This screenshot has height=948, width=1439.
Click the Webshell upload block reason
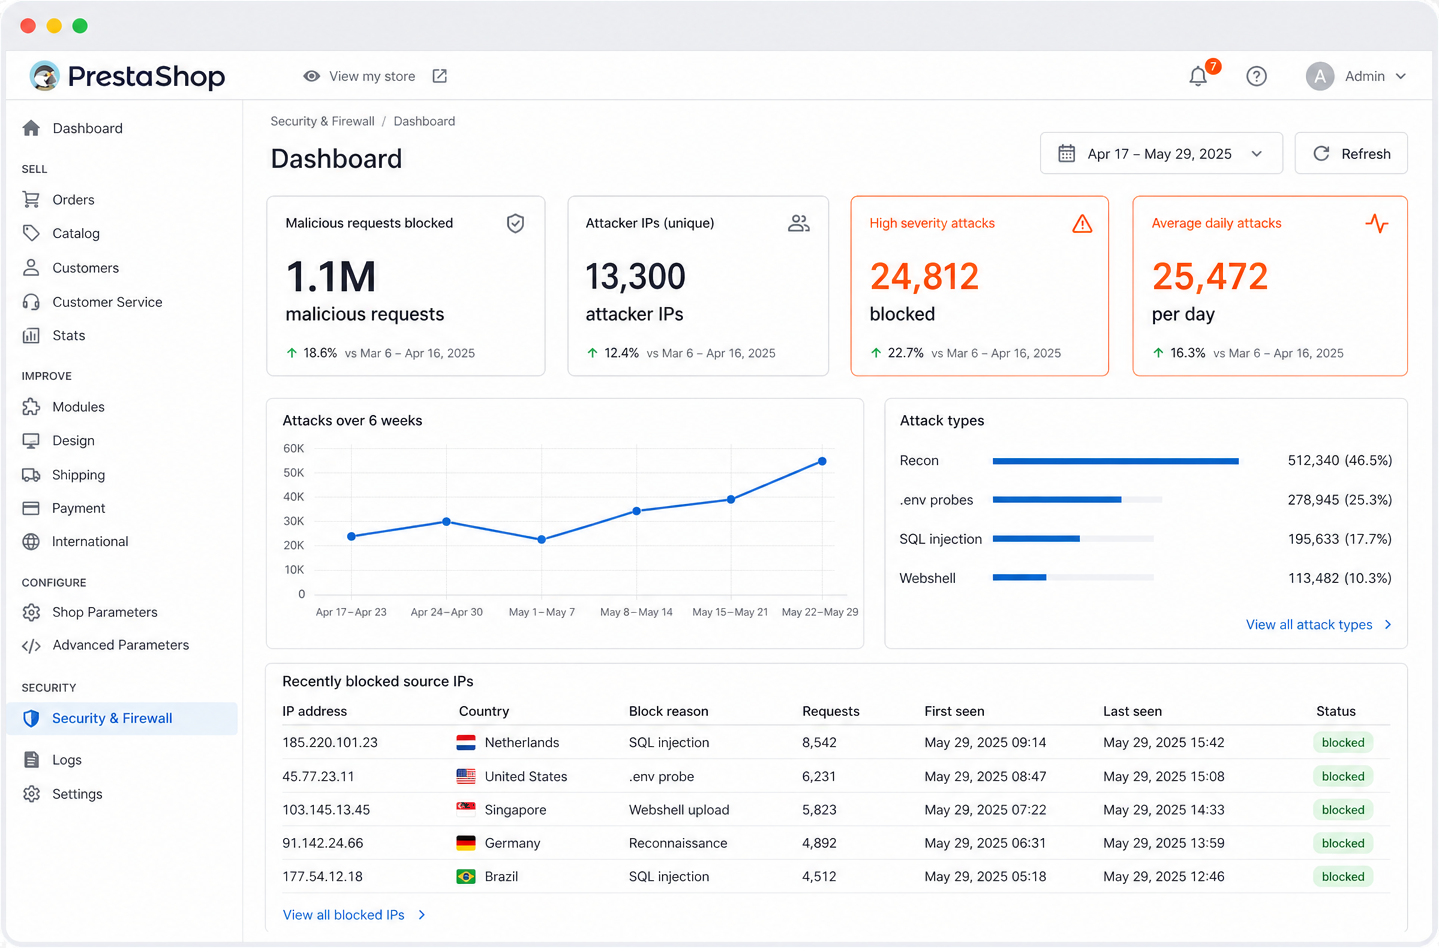[679, 809]
